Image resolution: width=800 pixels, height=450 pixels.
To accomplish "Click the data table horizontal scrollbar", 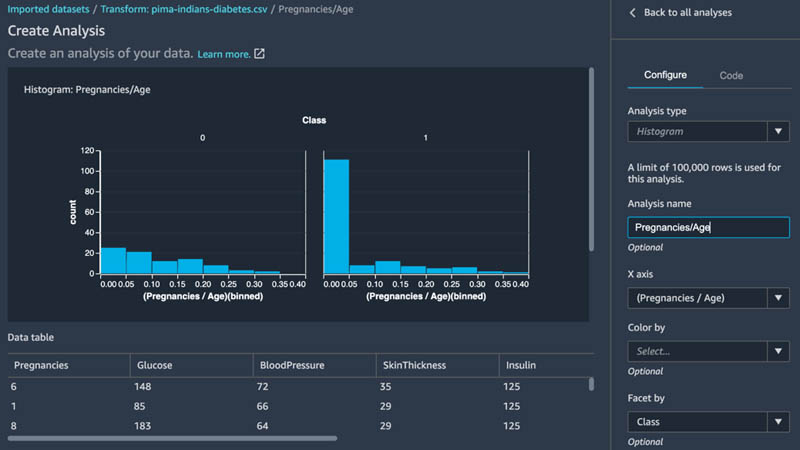I will [172, 438].
